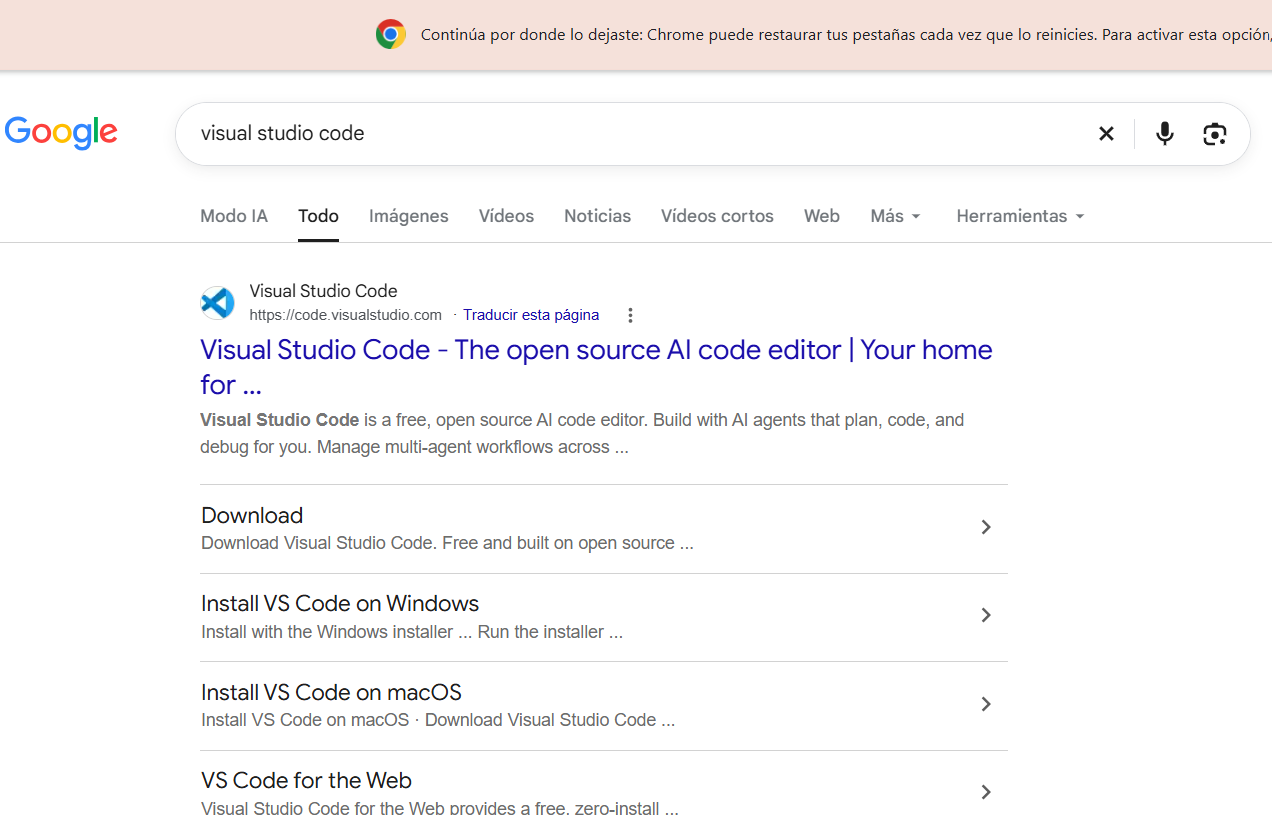Go to the Noticias tab
The width and height of the screenshot is (1272, 815).
click(x=597, y=216)
